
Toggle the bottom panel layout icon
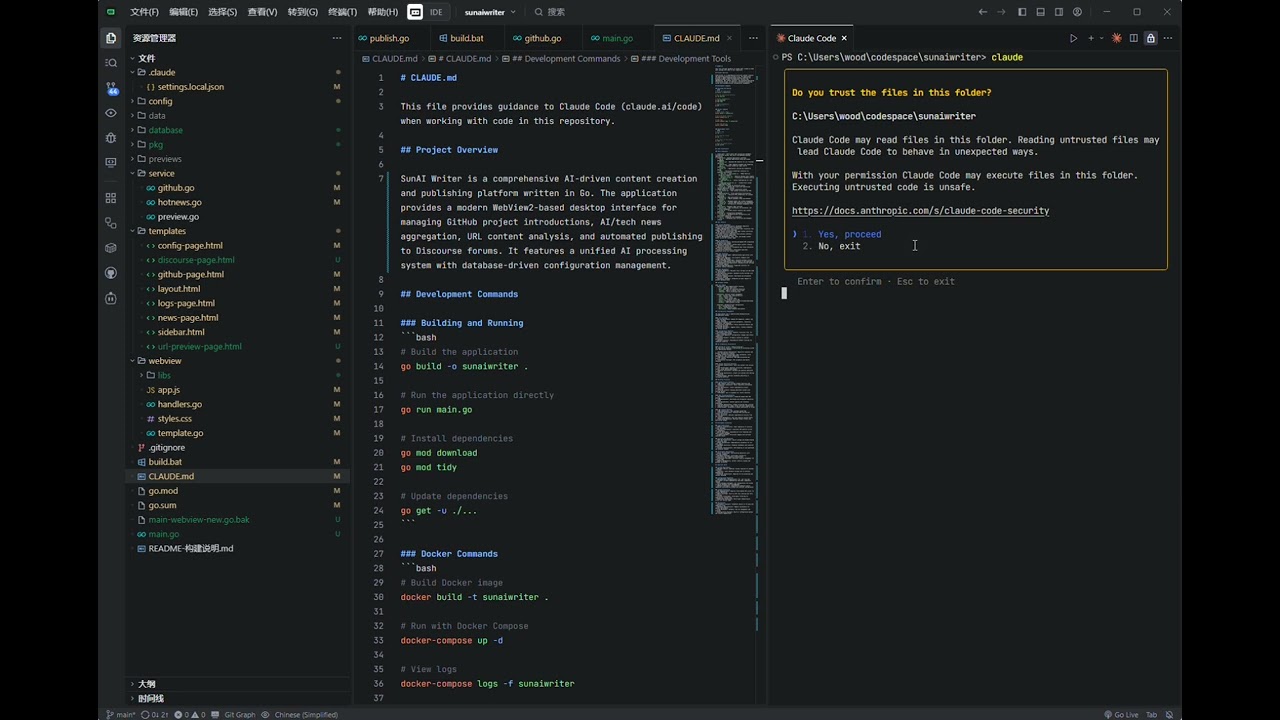(1041, 12)
